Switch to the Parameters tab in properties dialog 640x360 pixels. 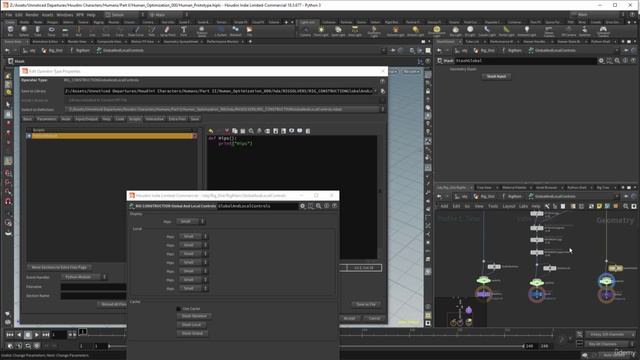(x=47, y=119)
